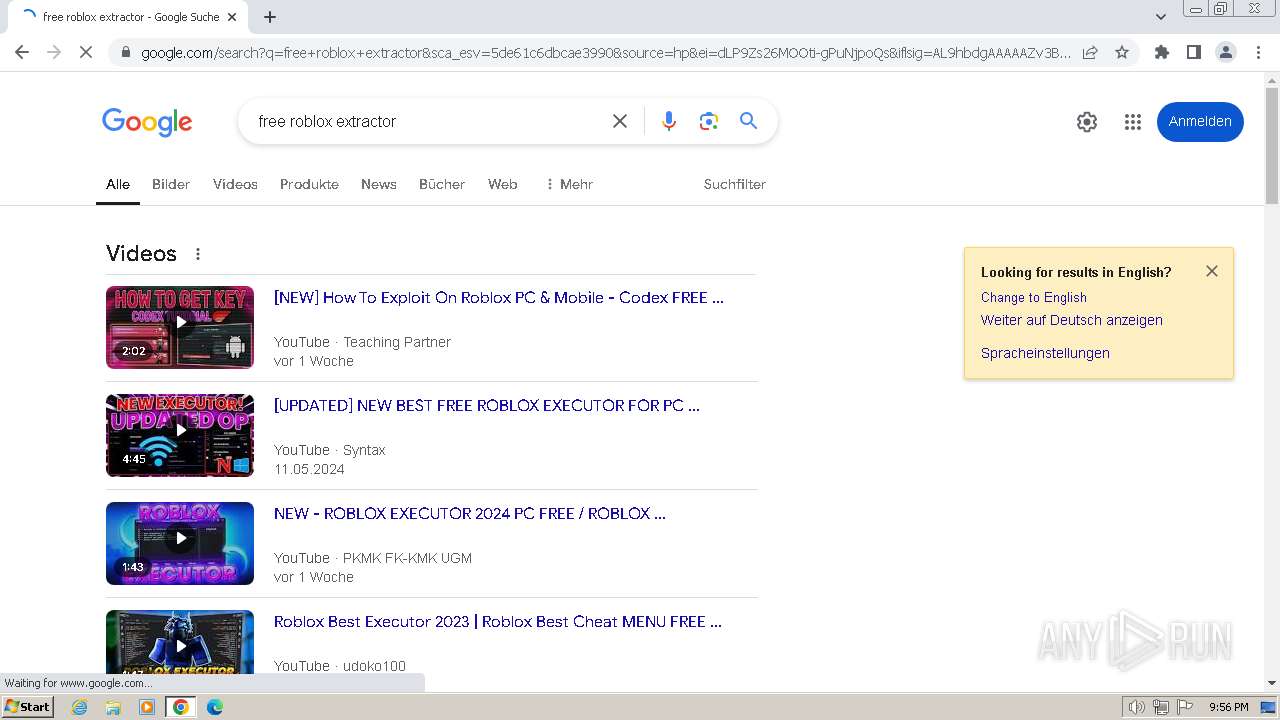Stop loading the page
This screenshot has width=1280, height=720.
coord(86,52)
